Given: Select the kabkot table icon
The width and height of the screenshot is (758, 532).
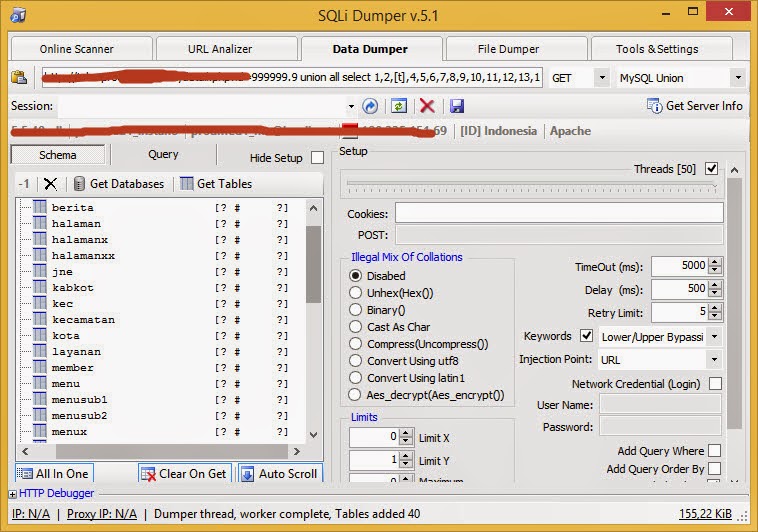Looking at the screenshot, I should click(x=40, y=287).
